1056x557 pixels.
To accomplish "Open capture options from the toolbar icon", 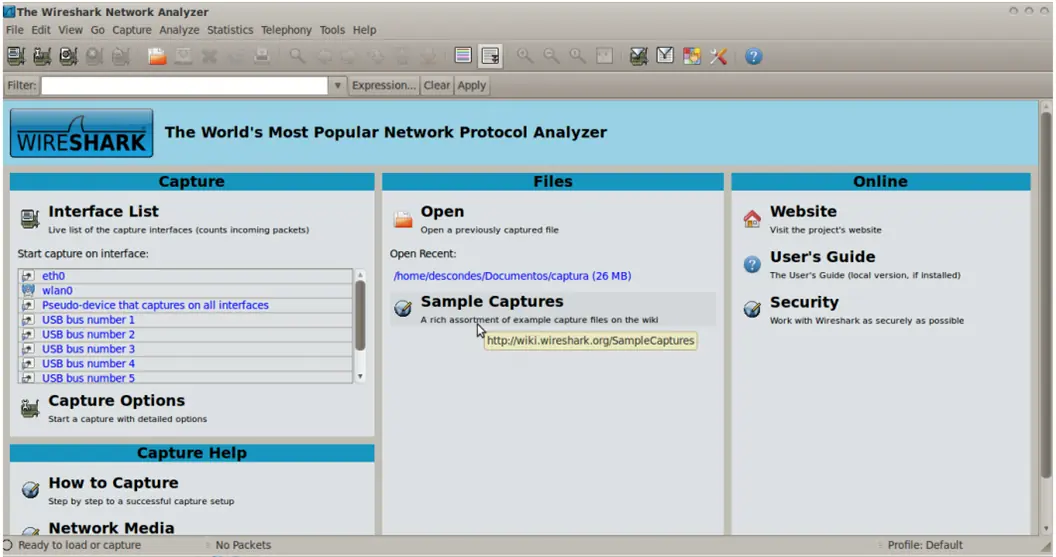I will pos(42,57).
